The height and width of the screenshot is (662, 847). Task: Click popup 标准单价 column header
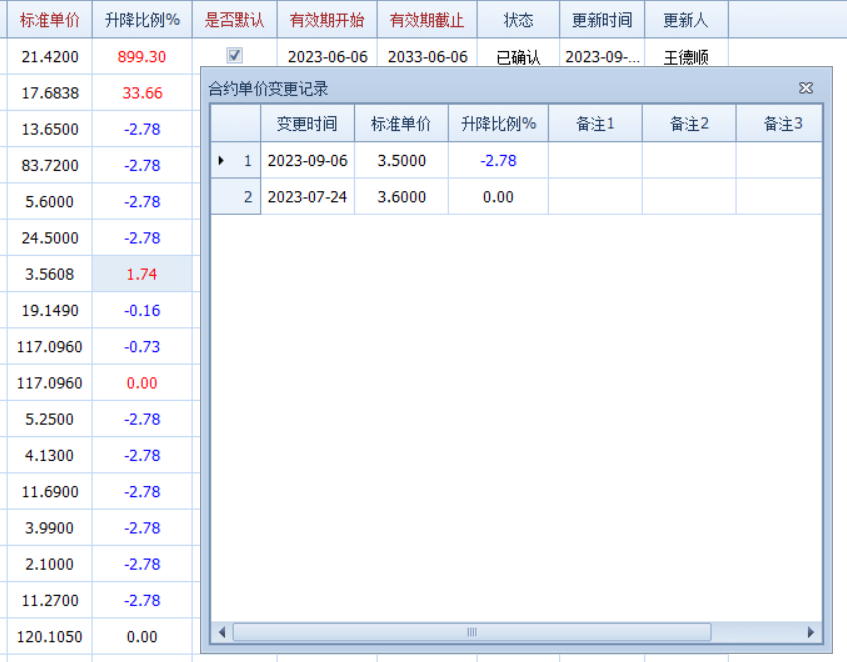point(401,124)
